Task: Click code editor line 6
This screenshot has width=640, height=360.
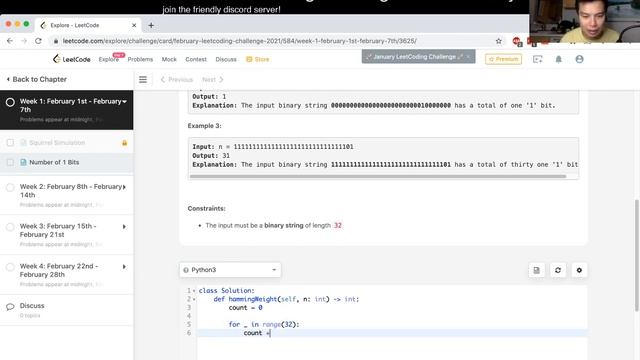Action: [x=392, y=333]
